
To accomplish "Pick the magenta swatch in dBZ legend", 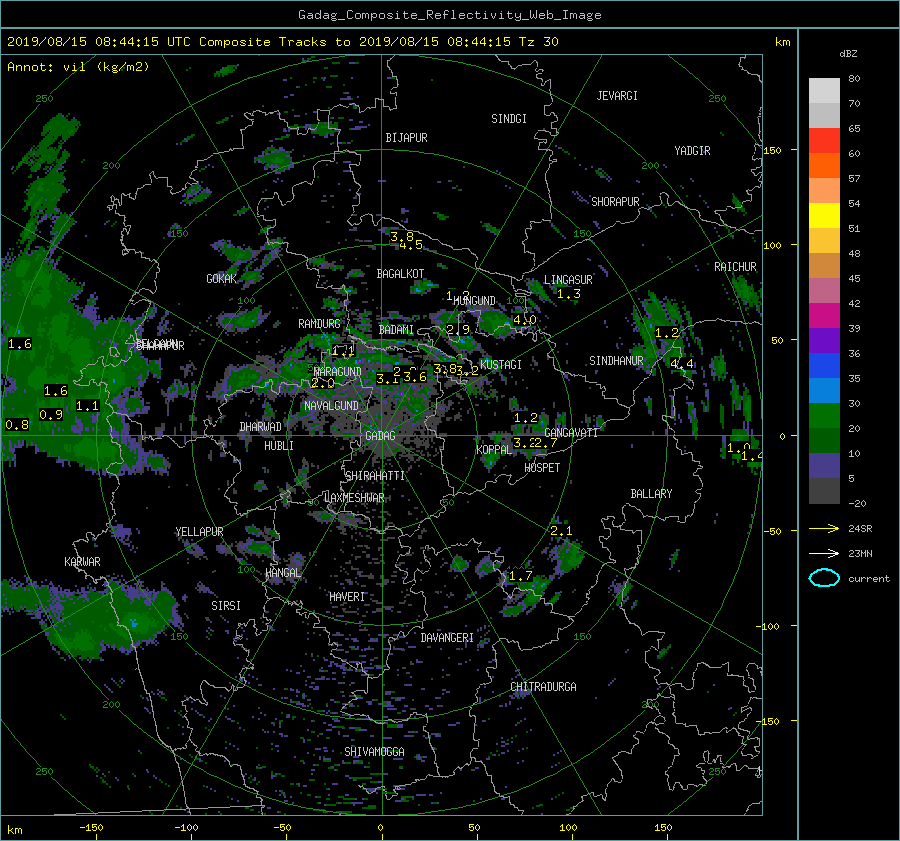I will 824,315.
